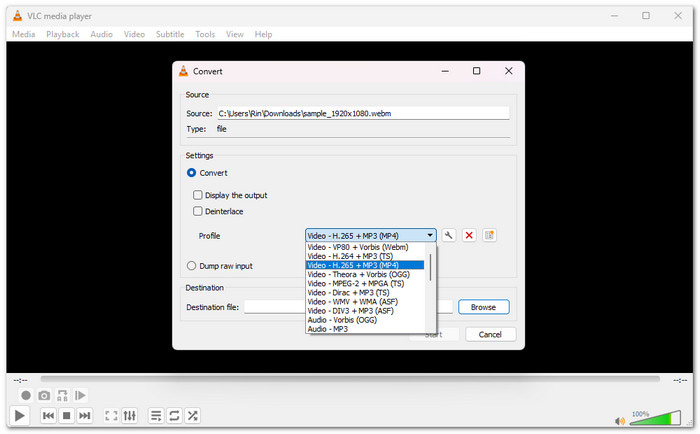Minimize the Convert dialog
700x434 pixels.
tap(445, 71)
